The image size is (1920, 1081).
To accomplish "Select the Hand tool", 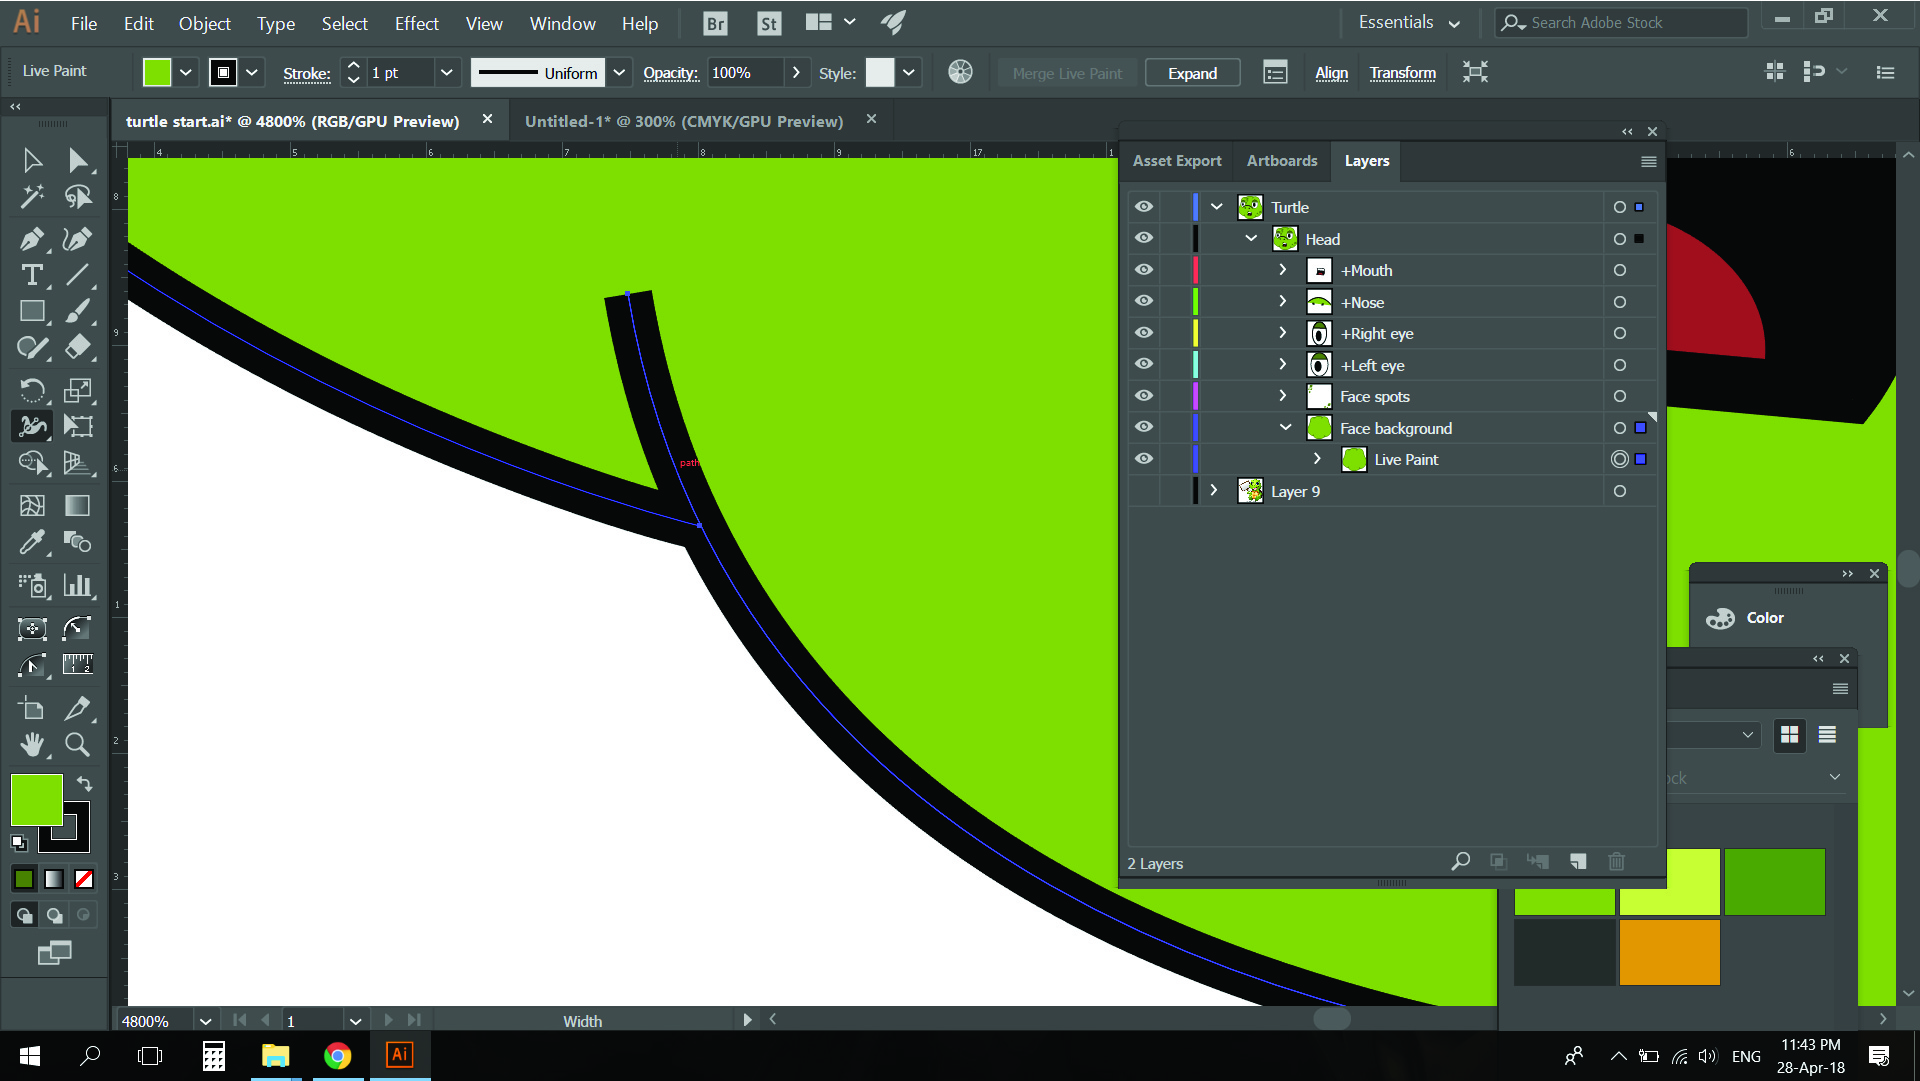I will pos(32,744).
